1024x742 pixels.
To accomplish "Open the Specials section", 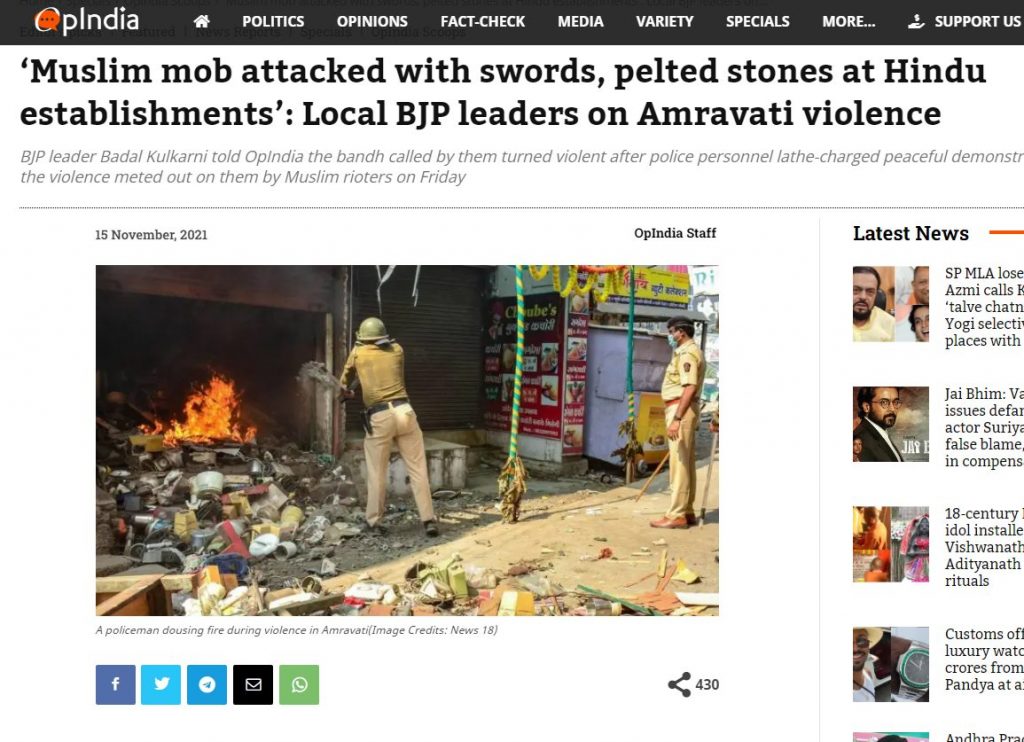I will 758,22.
